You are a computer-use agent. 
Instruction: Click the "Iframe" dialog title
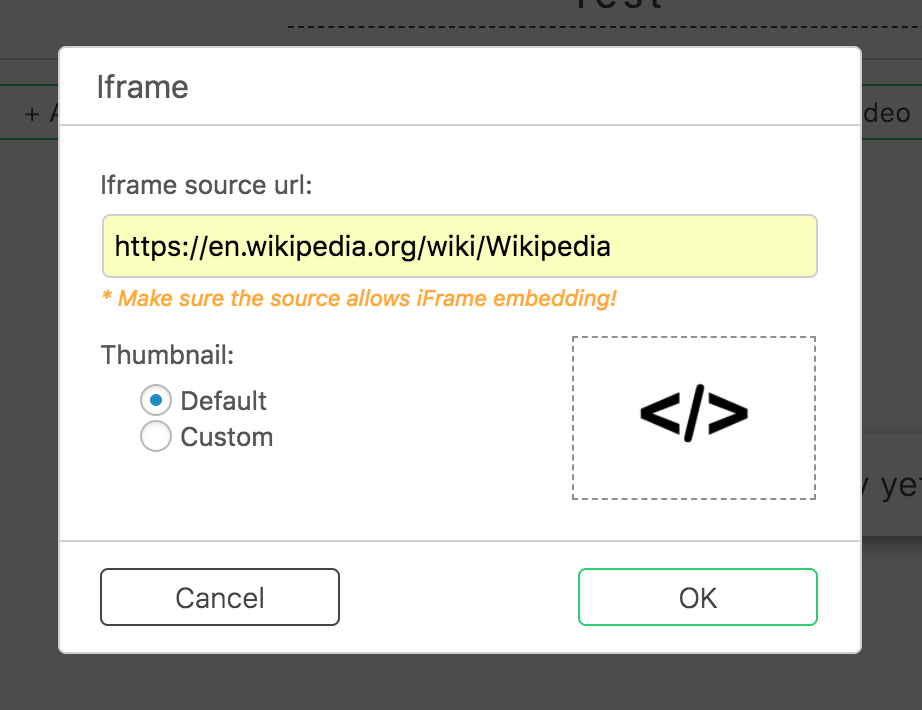click(x=142, y=87)
